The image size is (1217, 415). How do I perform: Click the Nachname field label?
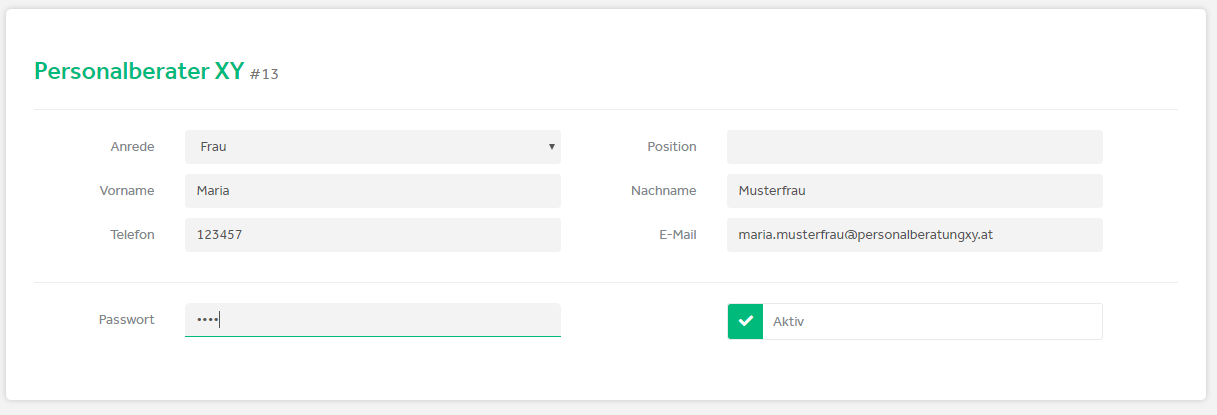coord(664,191)
